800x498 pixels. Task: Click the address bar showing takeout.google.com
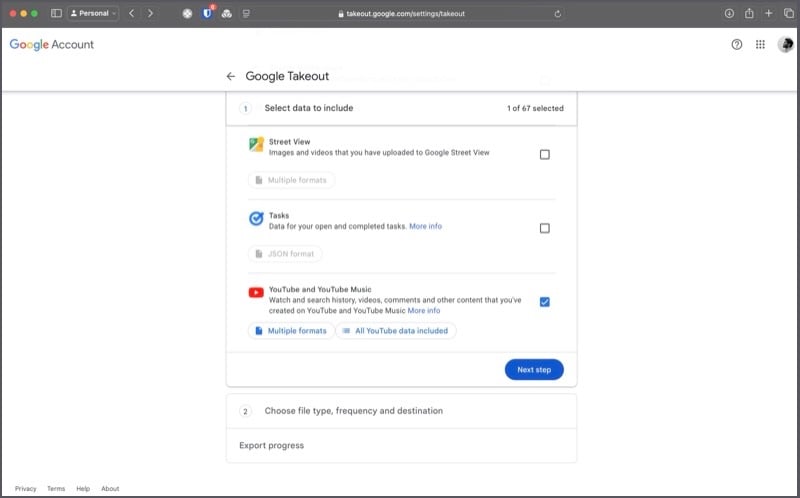(401, 14)
